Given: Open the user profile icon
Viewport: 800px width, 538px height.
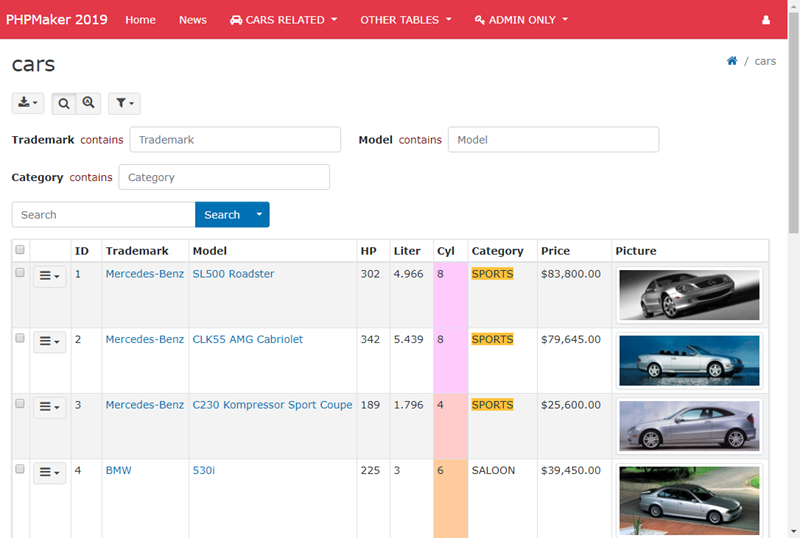Looking at the screenshot, I should coord(766,20).
